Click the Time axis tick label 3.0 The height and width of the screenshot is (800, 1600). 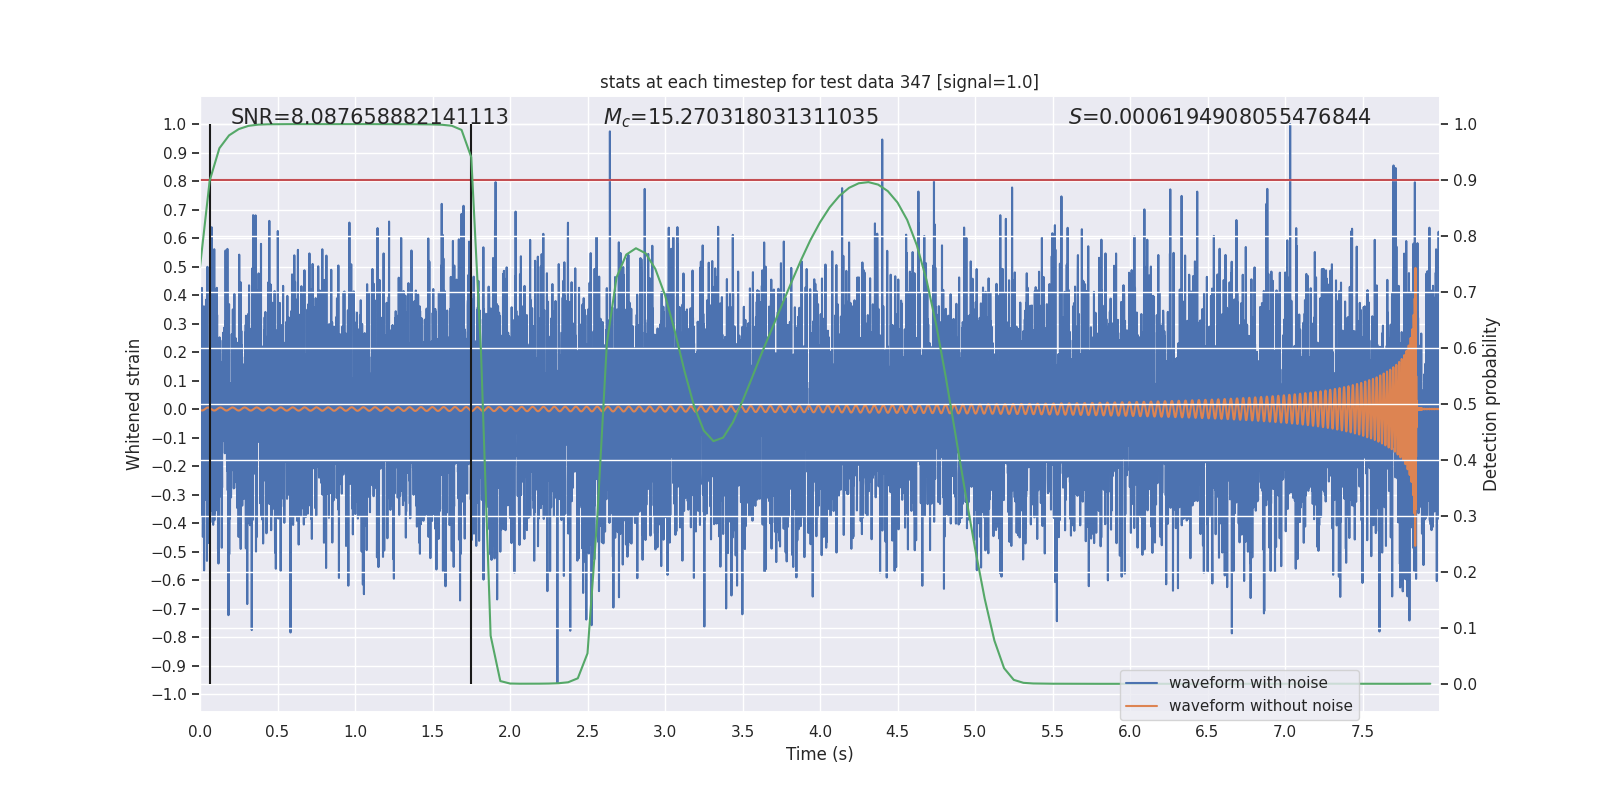(665, 731)
